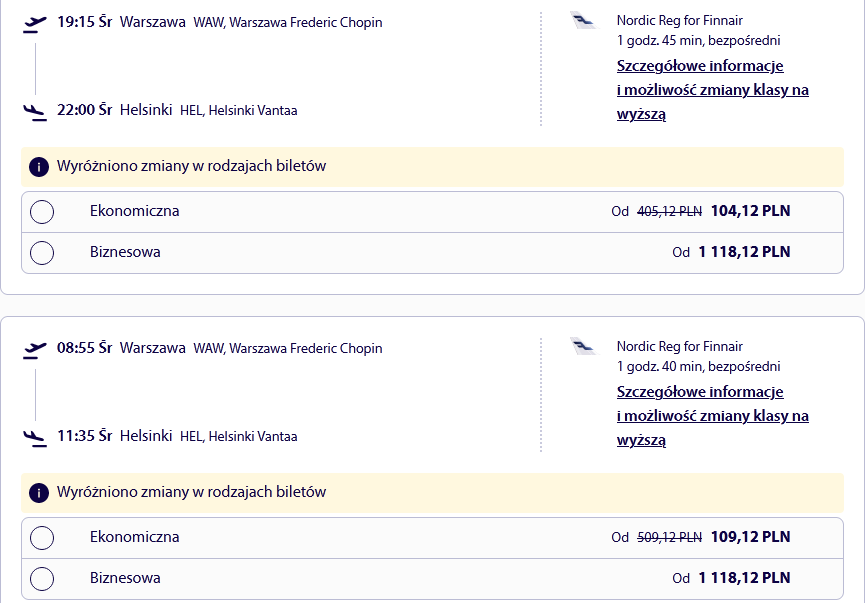This screenshot has height=603, width=865.
Task: Open detailed information link for 08:55 flight
Action: pos(713,416)
